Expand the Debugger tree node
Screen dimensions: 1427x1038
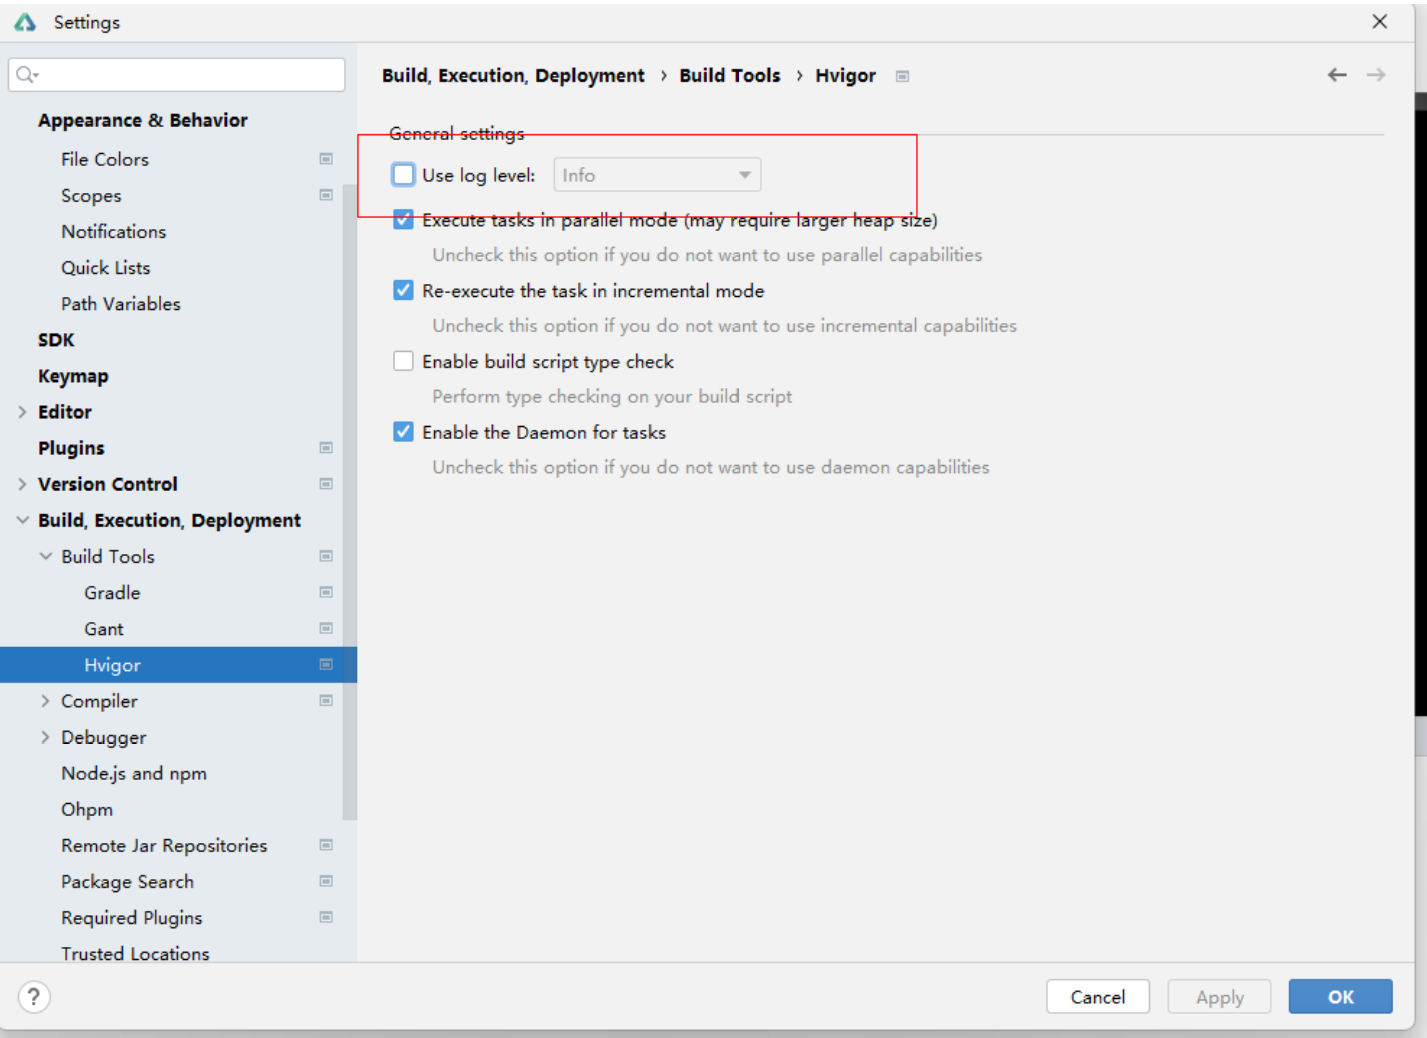tap(45, 737)
